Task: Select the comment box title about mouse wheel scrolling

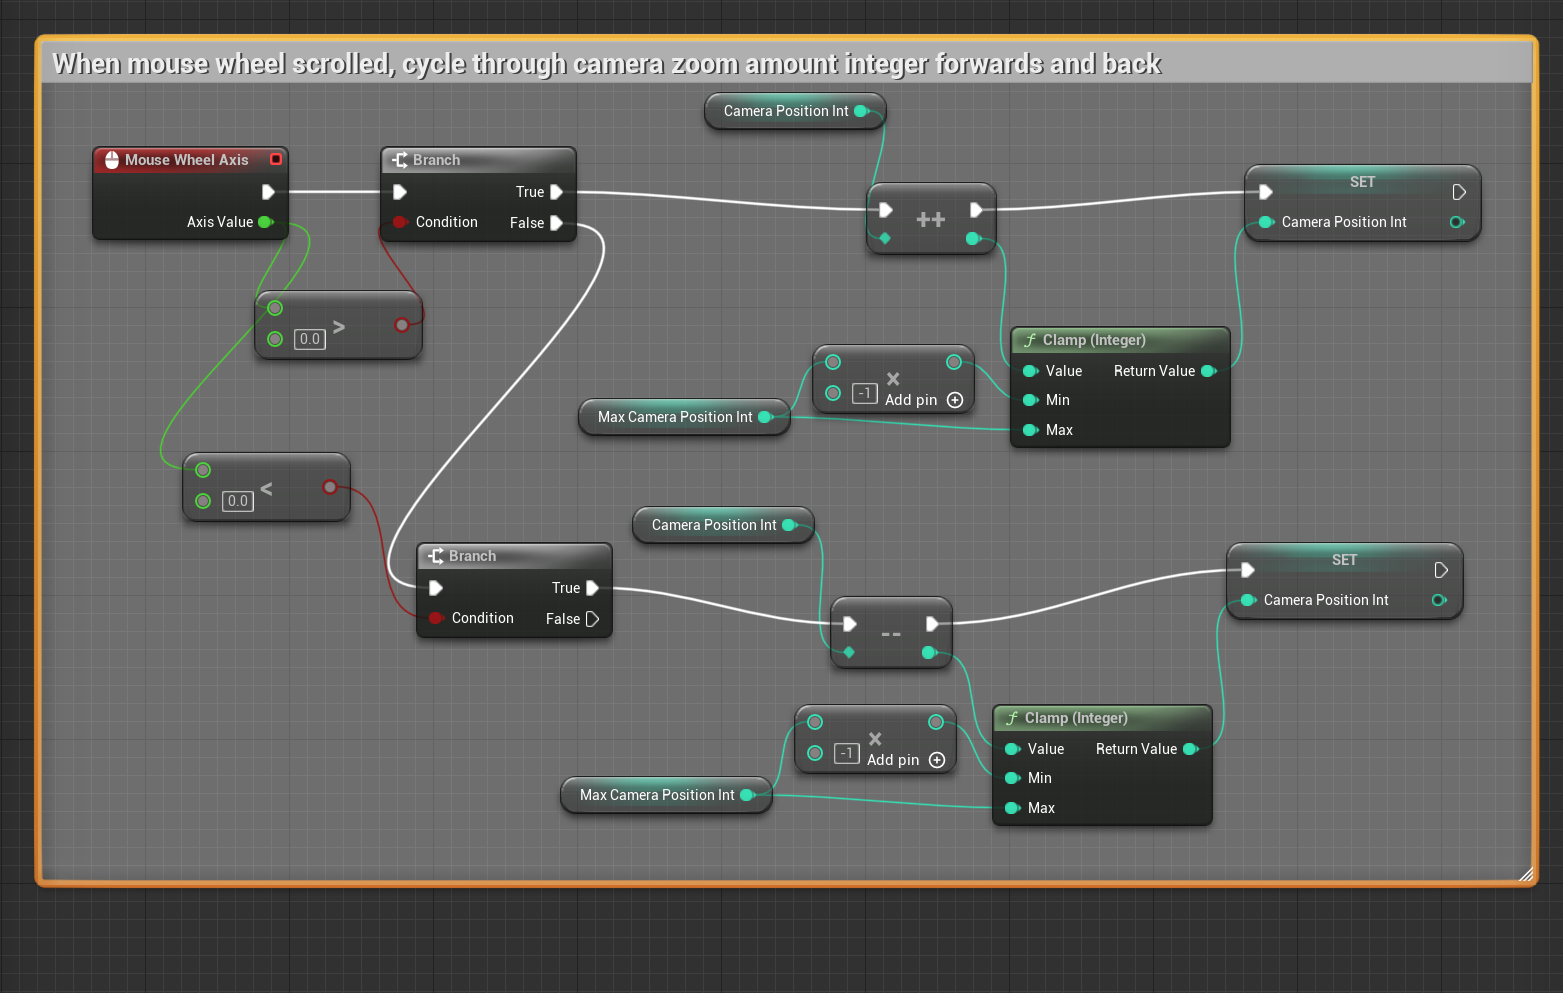Action: click(x=606, y=64)
